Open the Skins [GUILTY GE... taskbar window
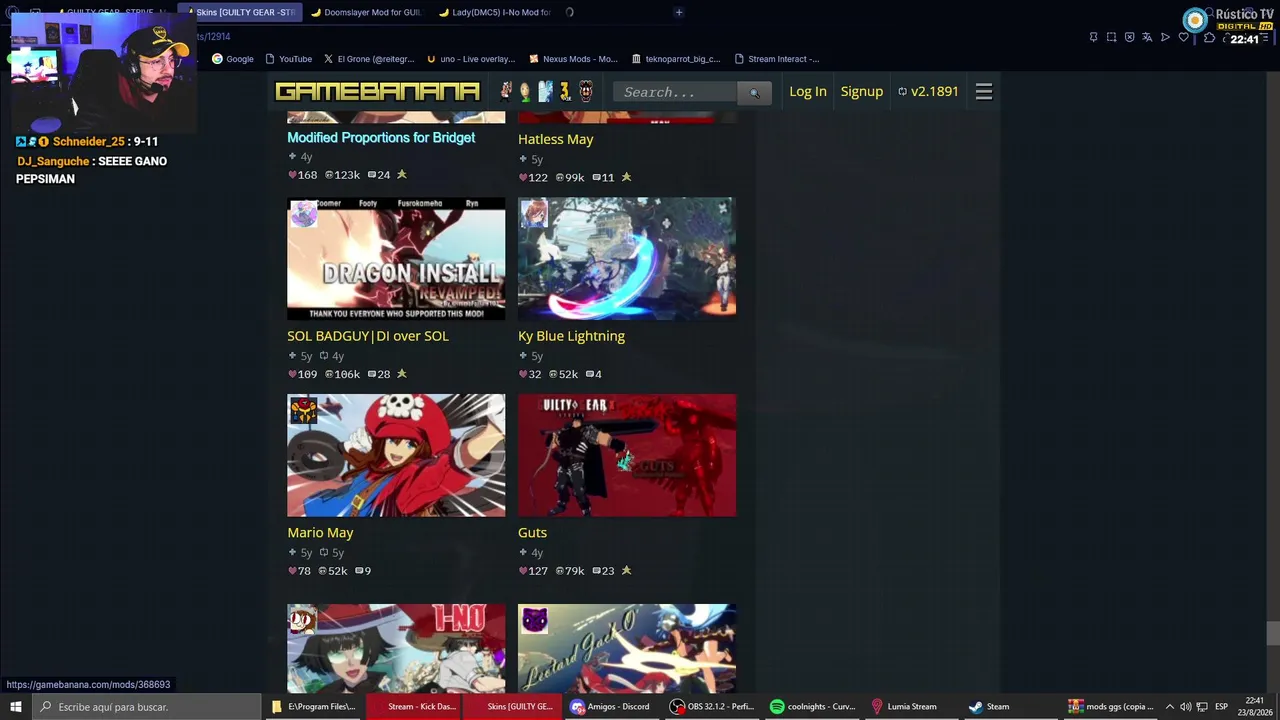This screenshot has width=1280, height=720. pyautogui.click(x=513, y=707)
